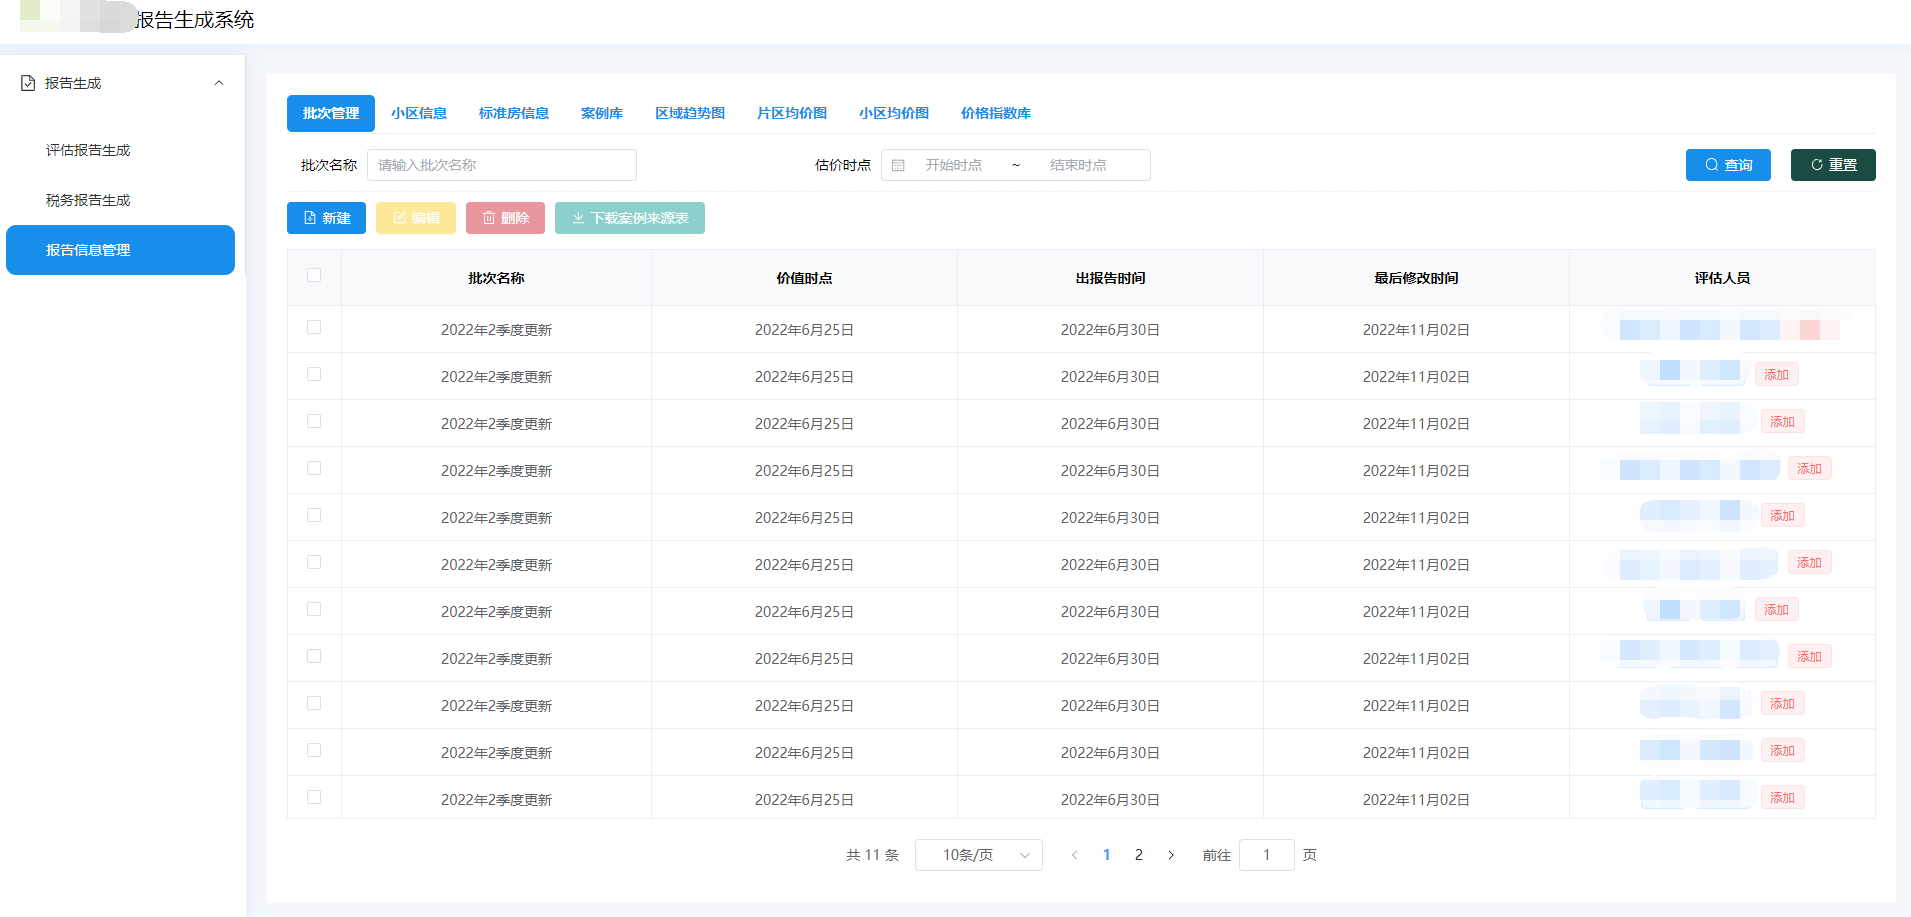1911x917 pixels.
Task: Focus the 批次名称 input field
Action: 502,165
